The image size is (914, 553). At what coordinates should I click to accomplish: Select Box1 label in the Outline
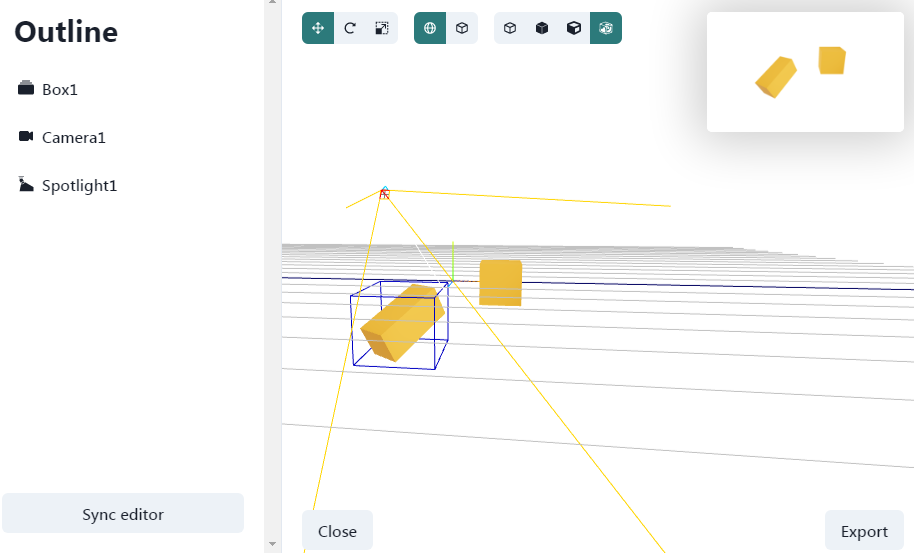tap(59, 89)
